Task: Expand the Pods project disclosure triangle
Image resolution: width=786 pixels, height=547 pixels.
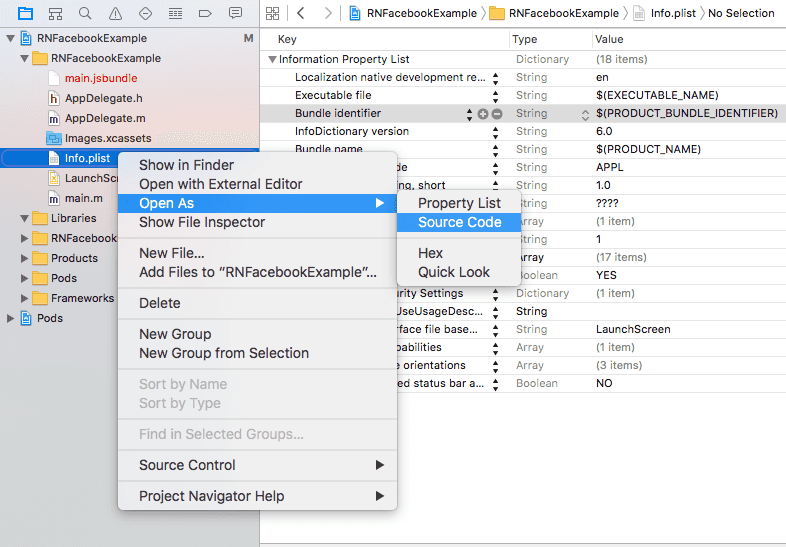Action: coord(10,318)
